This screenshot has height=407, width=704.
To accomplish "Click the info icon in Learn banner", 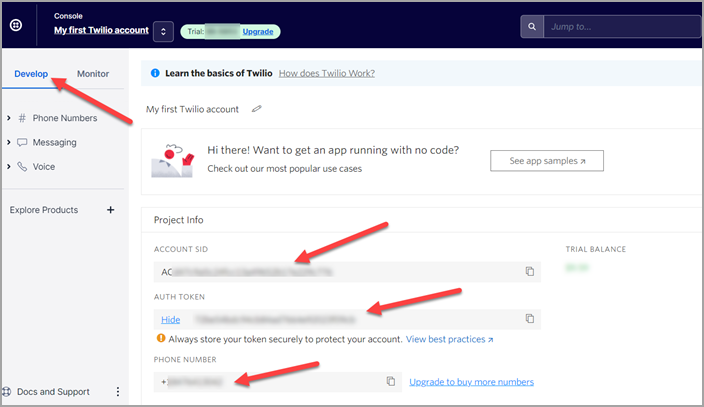I will (155, 73).
